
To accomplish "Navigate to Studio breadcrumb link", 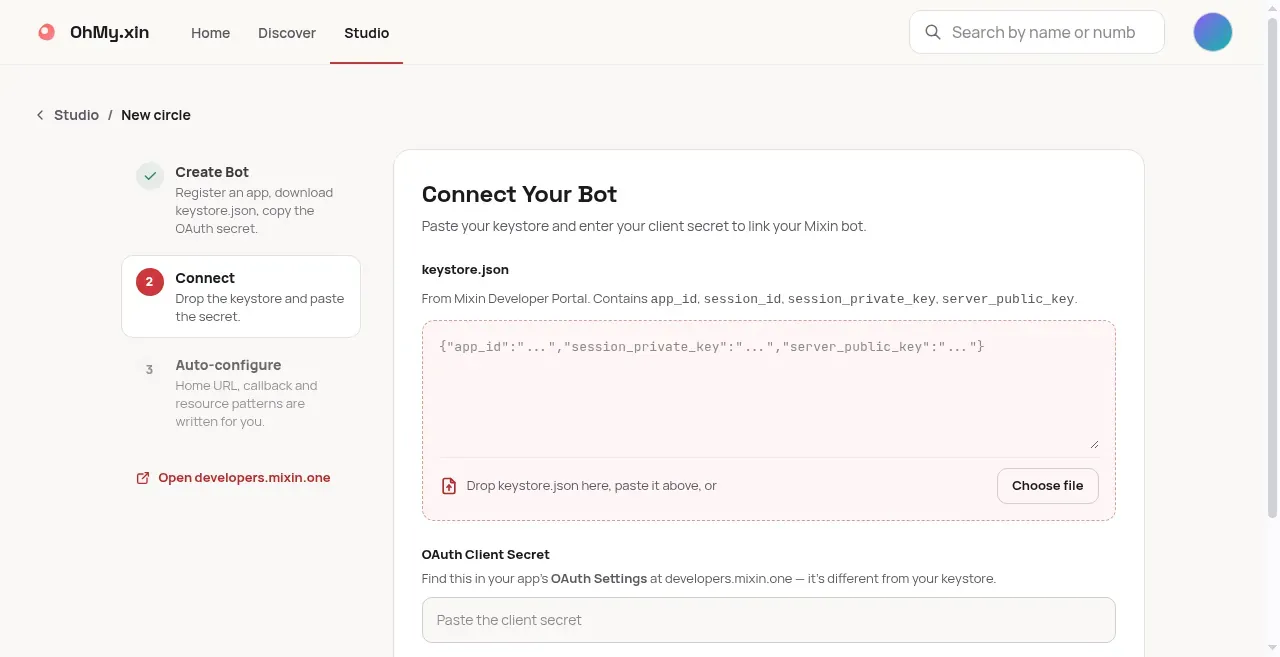I will [77, 115].
